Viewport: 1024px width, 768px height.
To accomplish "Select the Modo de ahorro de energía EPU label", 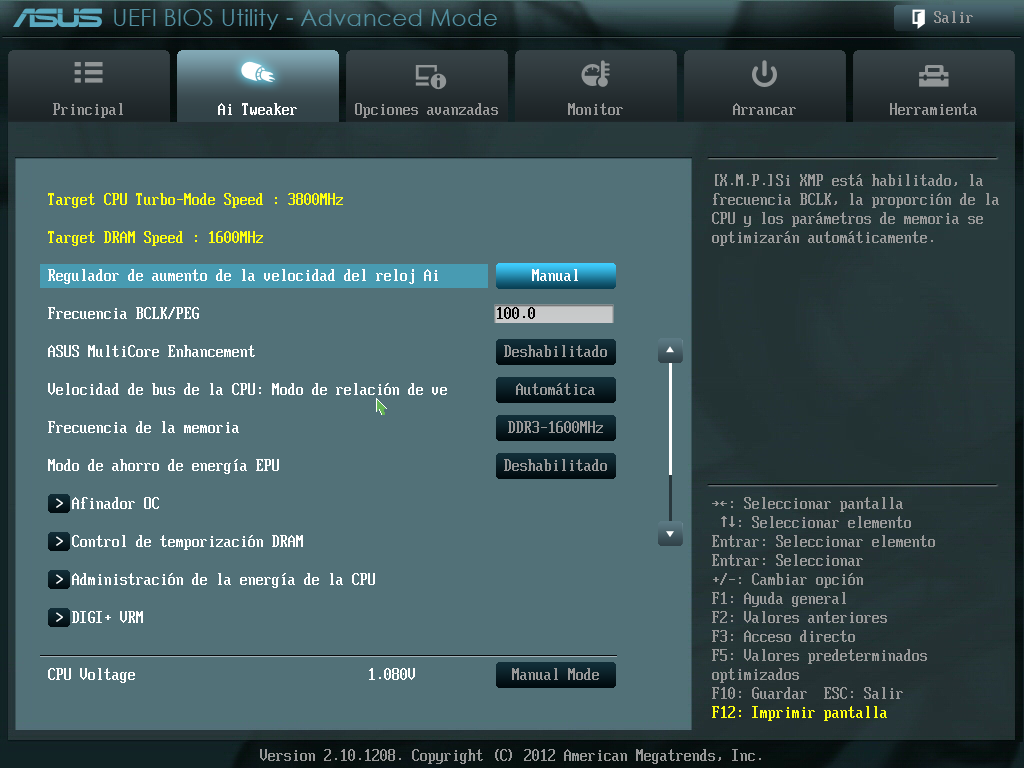I will pos(163,466).
